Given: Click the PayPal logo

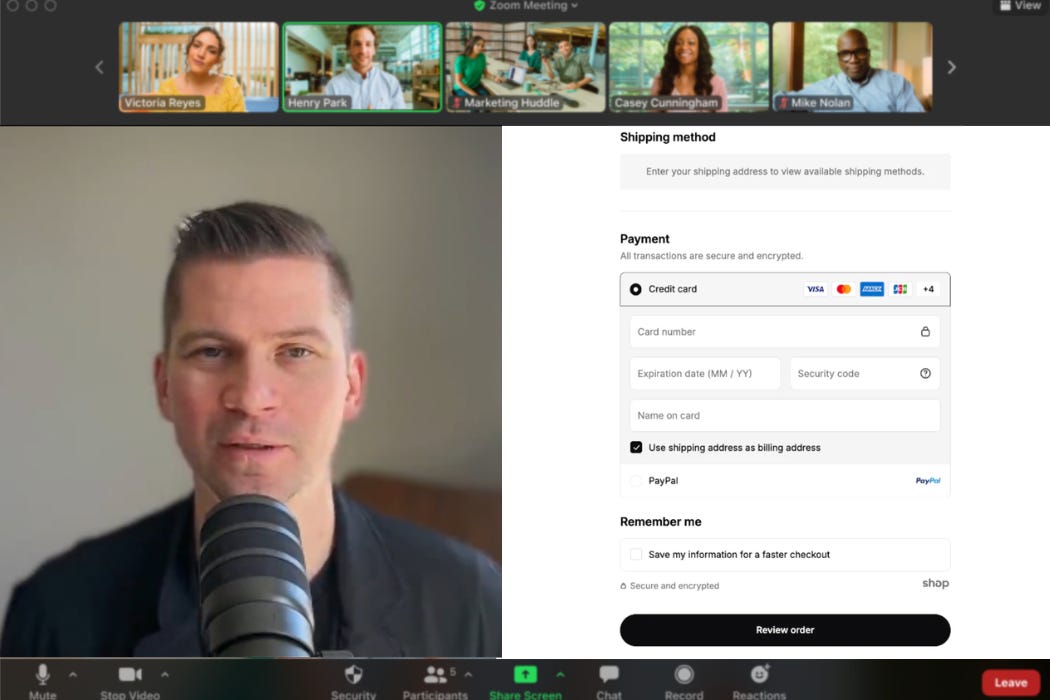Looking at the screenshot, I should (927, 481).
